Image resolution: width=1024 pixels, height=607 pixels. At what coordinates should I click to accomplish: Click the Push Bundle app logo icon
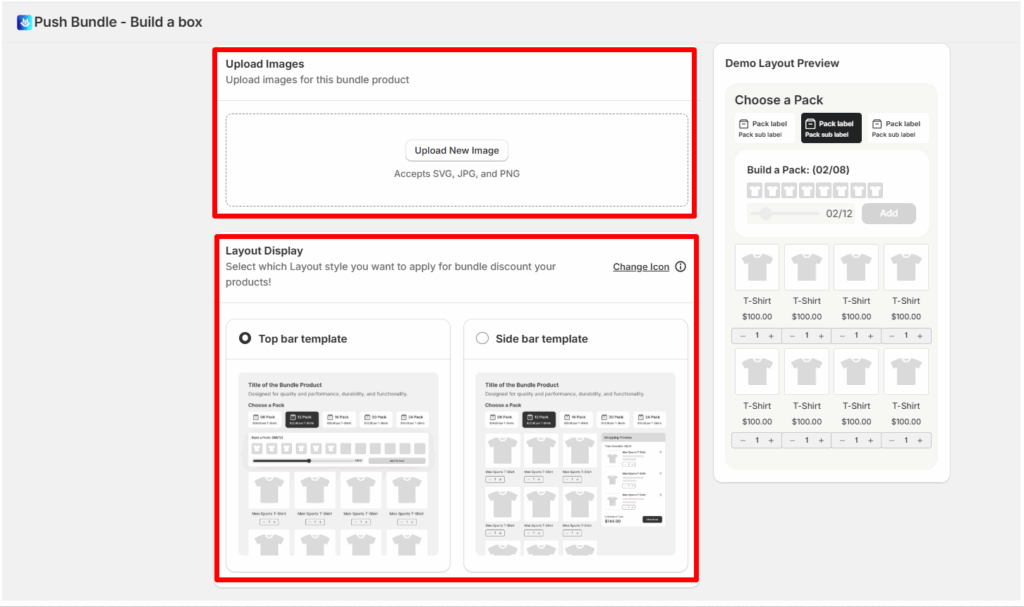(x=25, y=22)
